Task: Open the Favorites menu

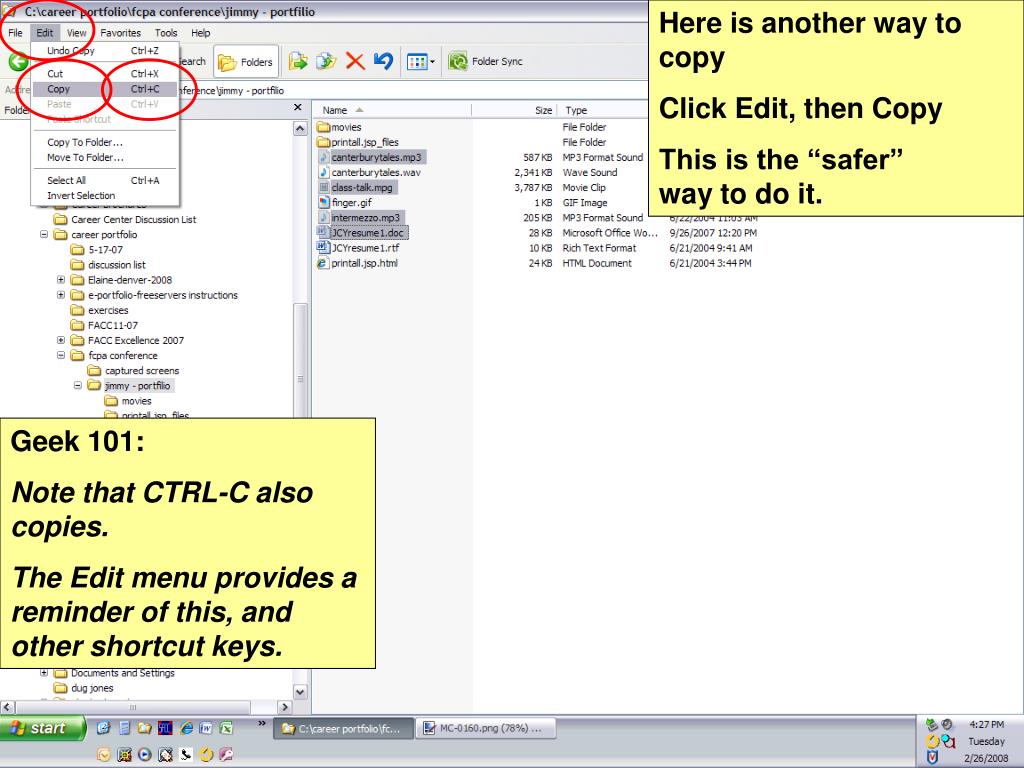Action: pos(120,33)
